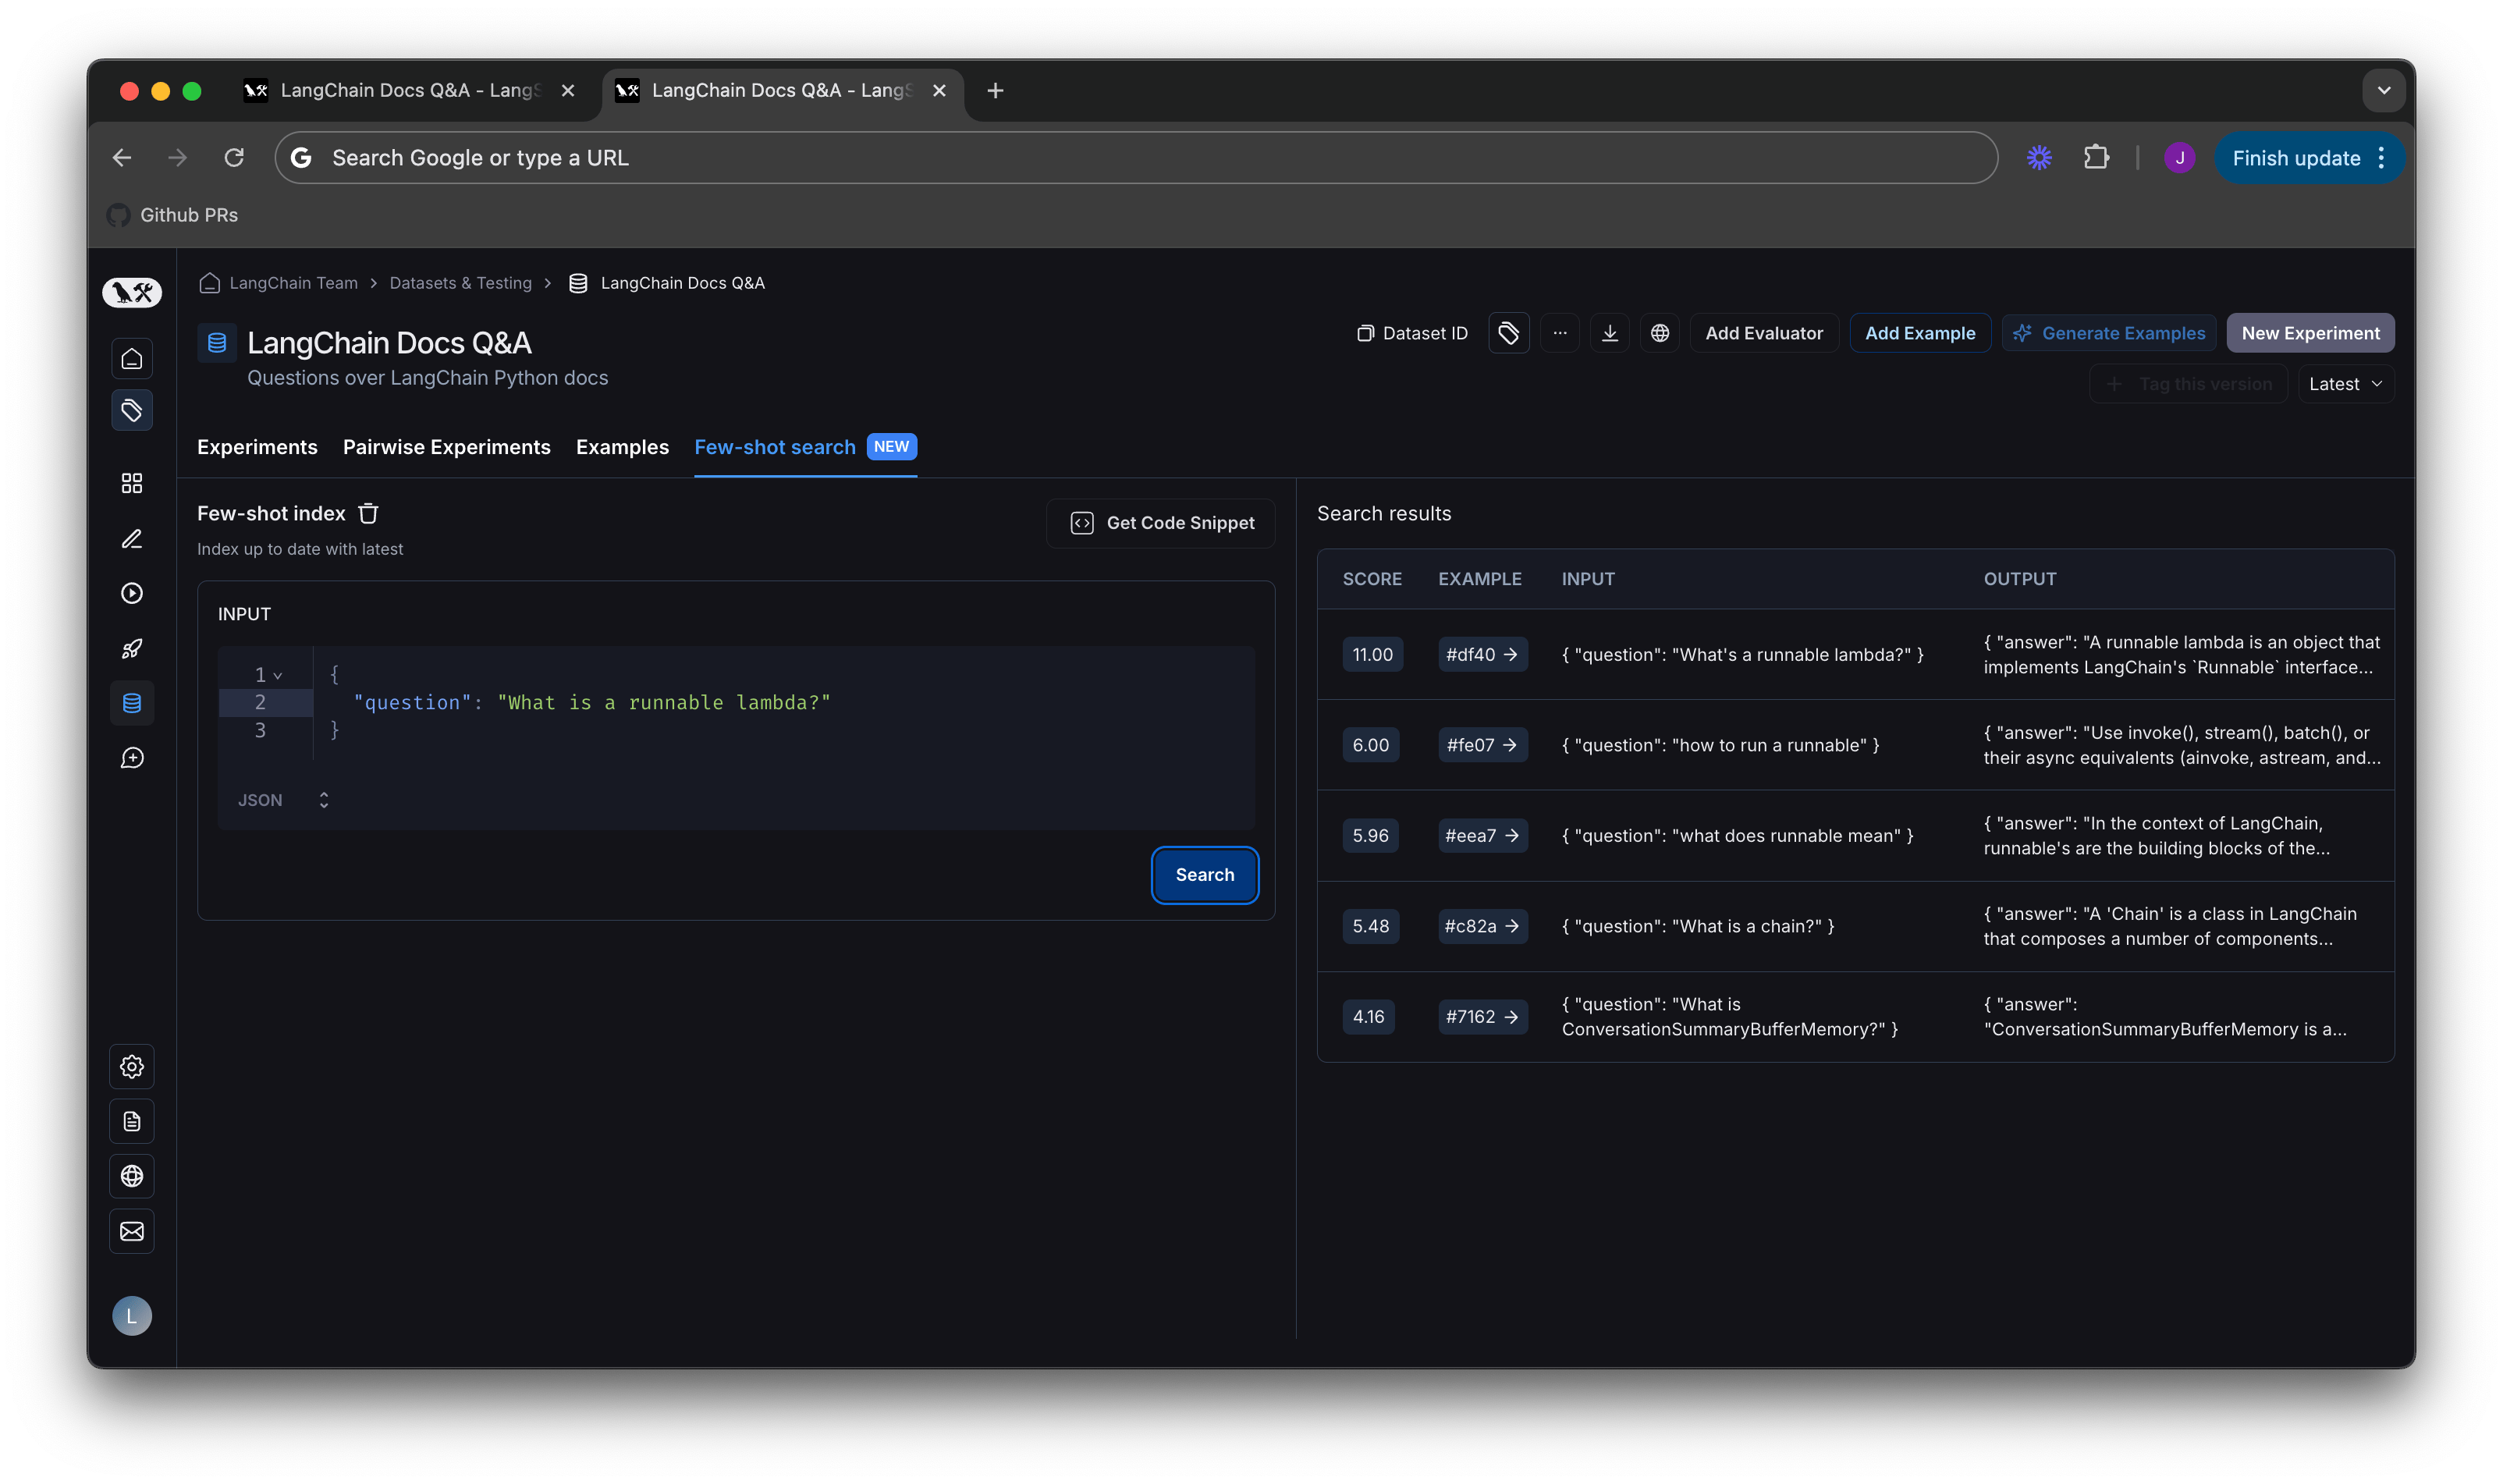Select the Few-shot search tab
Screen dimensions: 2503x1484
pyautogui.click(x=805, y=447)
